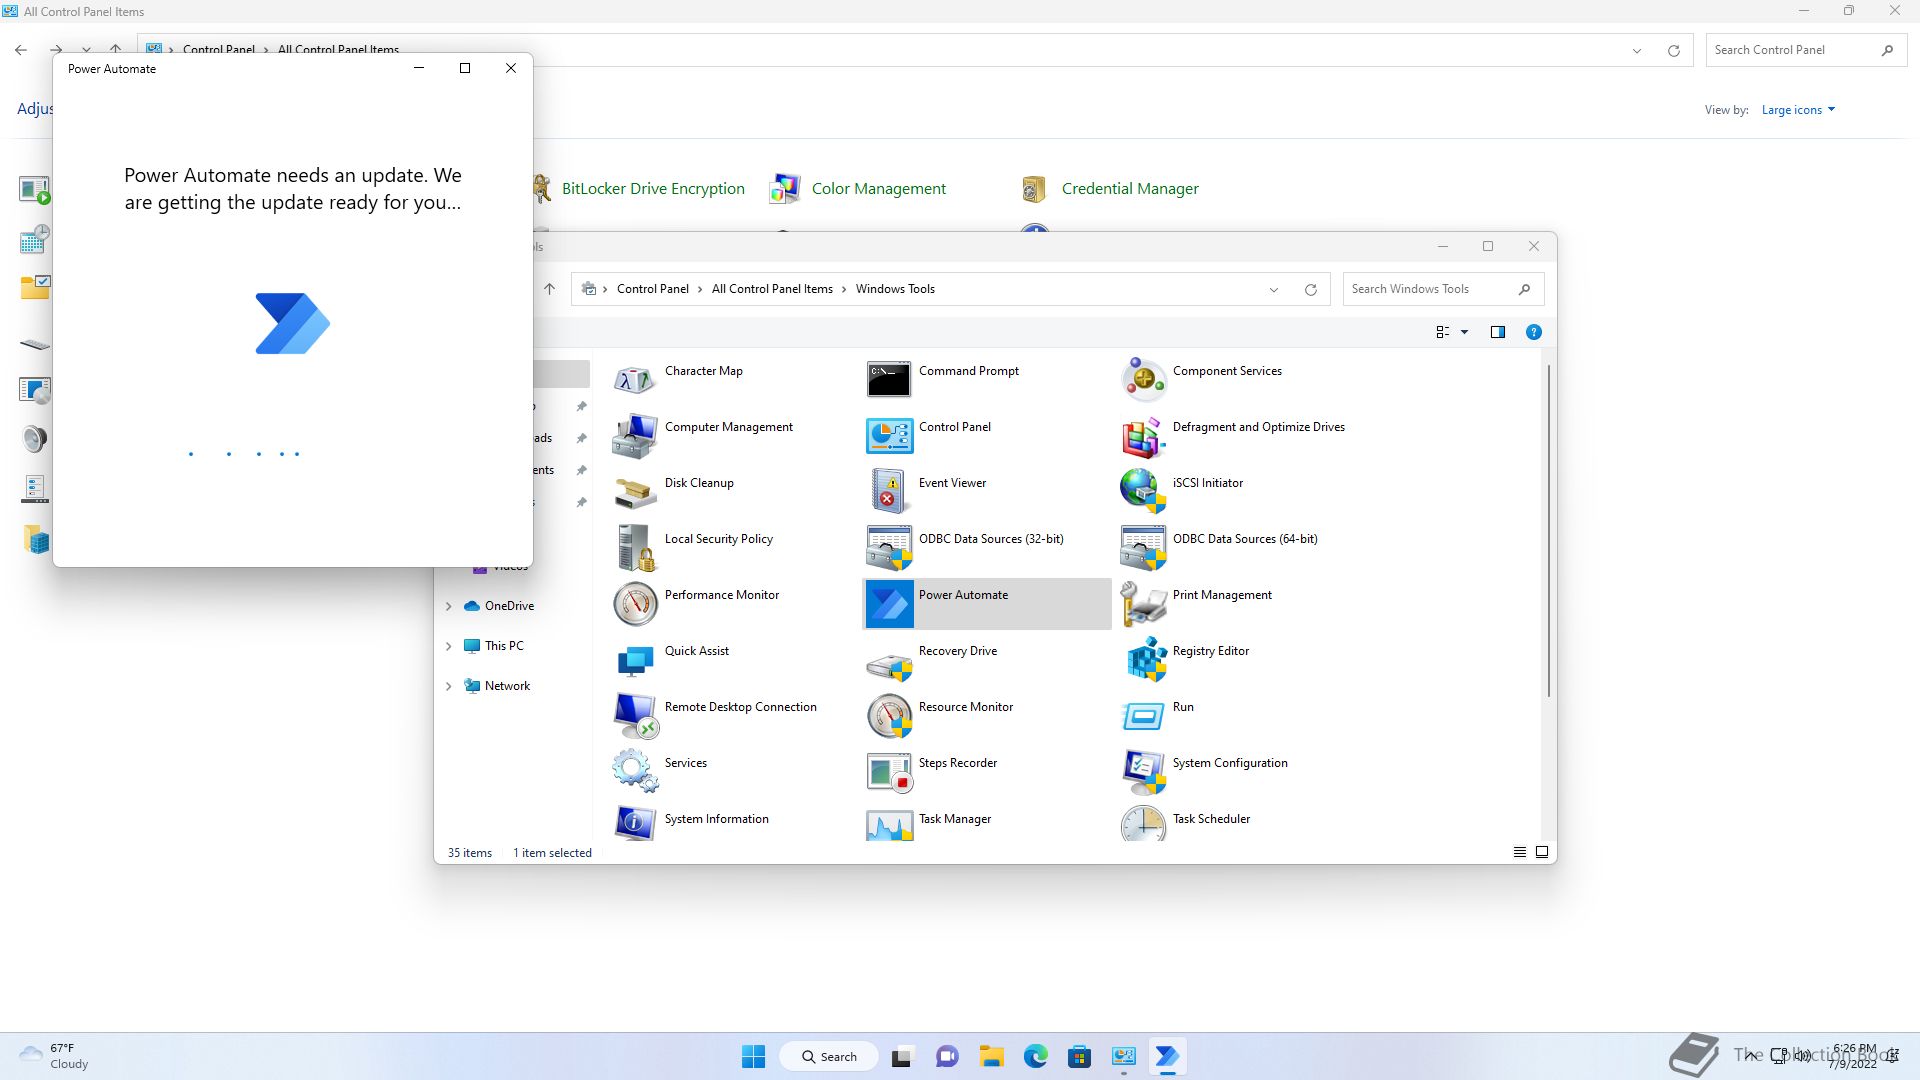
Task: Open Microsoft Store from taskbar
Action: (x=1079, y=1056)
